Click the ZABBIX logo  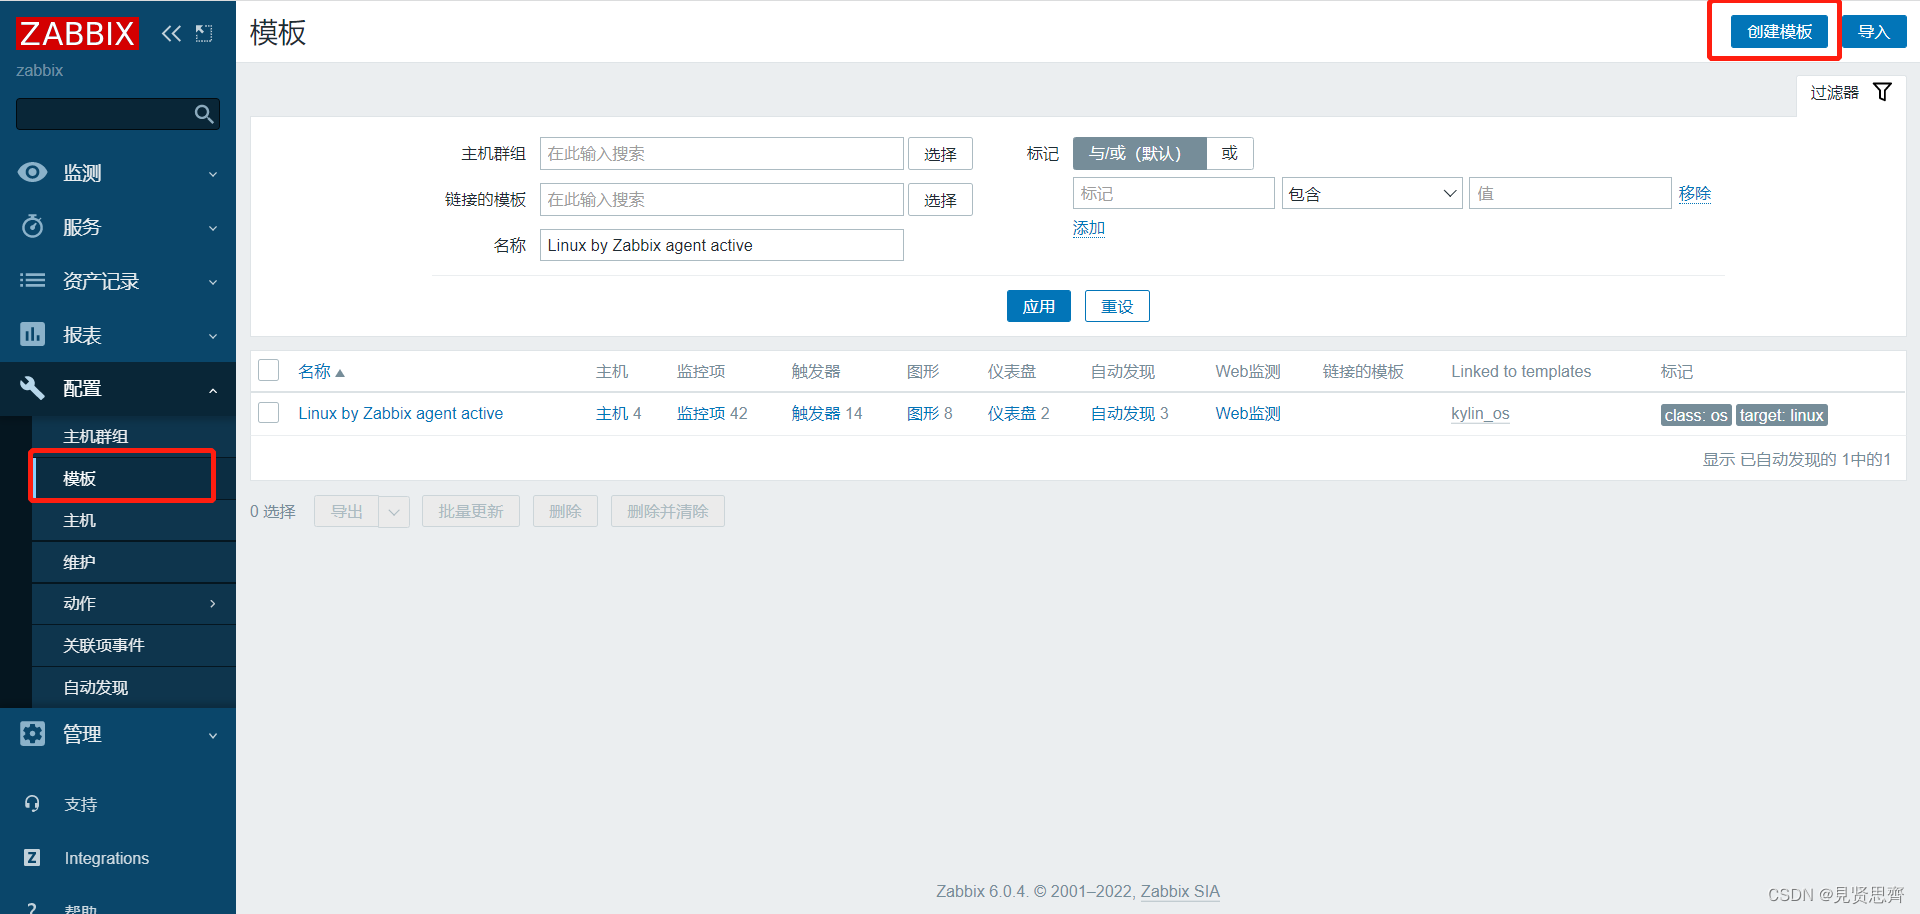point(77,33)
